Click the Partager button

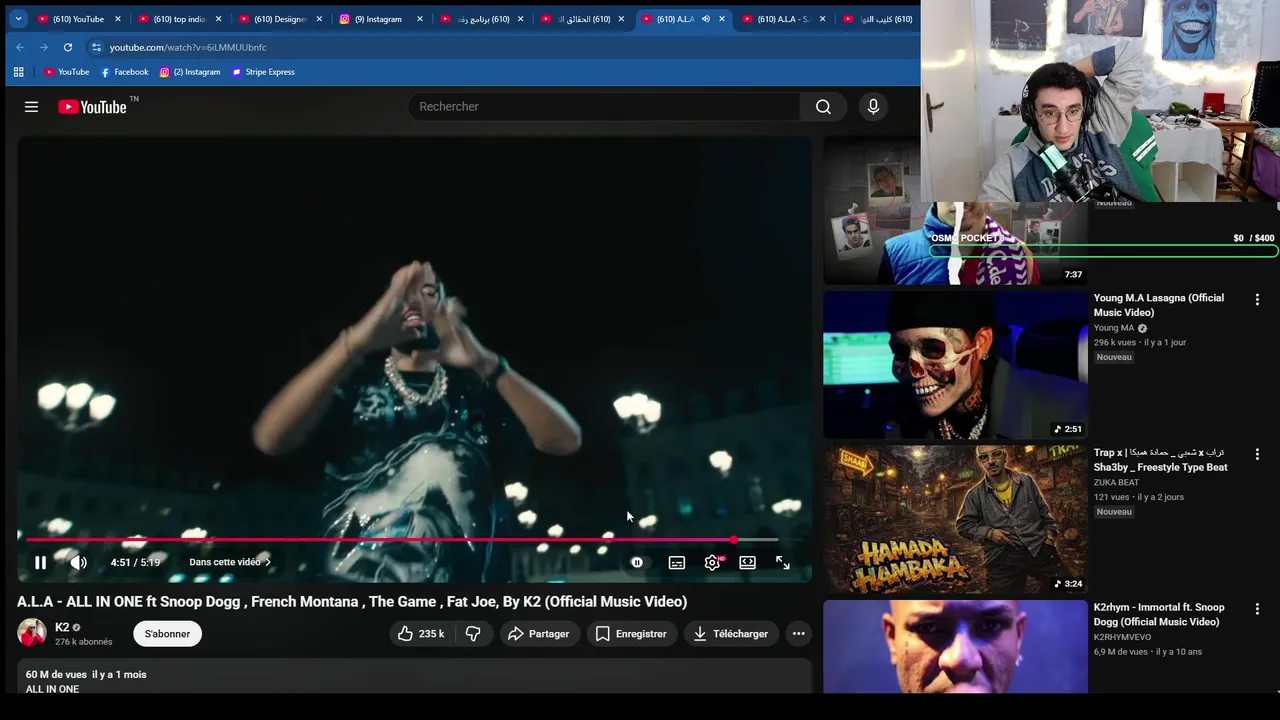point(538,634)
